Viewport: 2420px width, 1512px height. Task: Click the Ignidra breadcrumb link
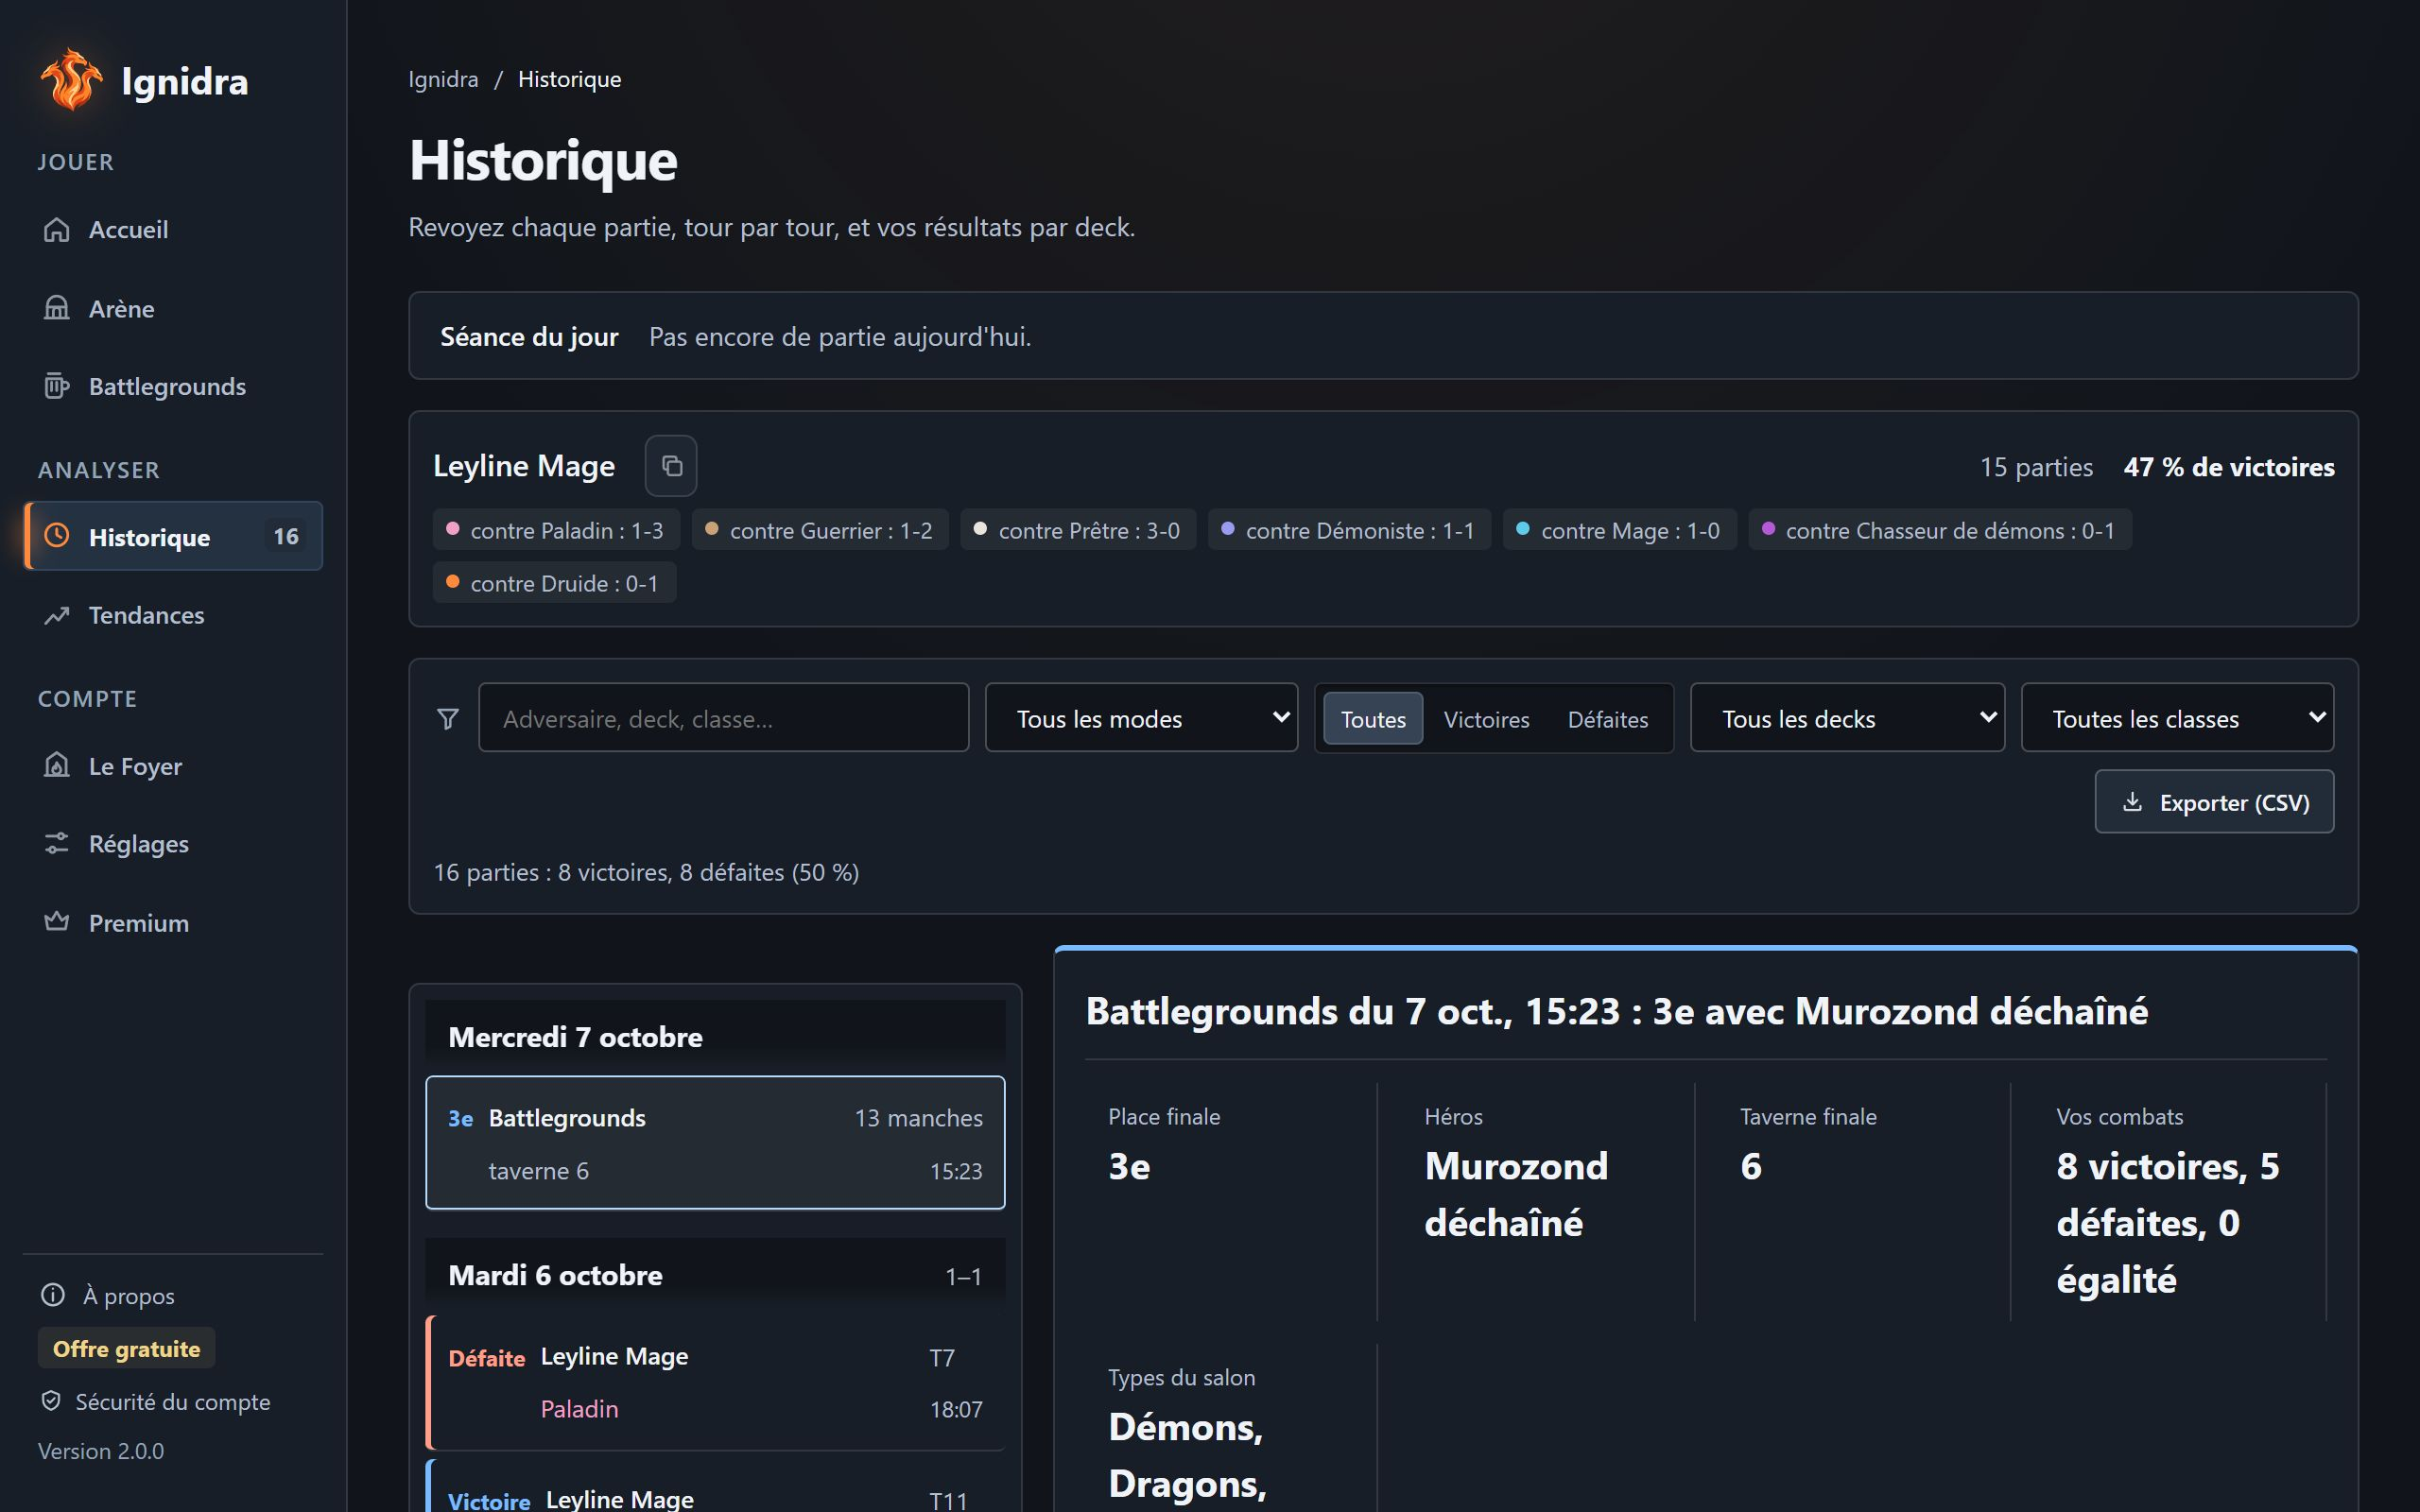pyautogui.click(x=443, y=79)
